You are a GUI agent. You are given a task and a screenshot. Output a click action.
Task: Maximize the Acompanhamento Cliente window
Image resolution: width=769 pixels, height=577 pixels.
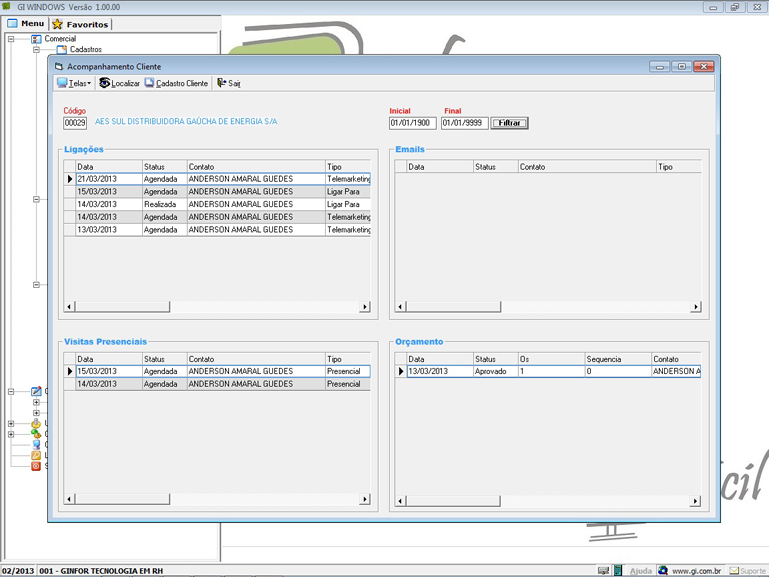click(682, 67)
